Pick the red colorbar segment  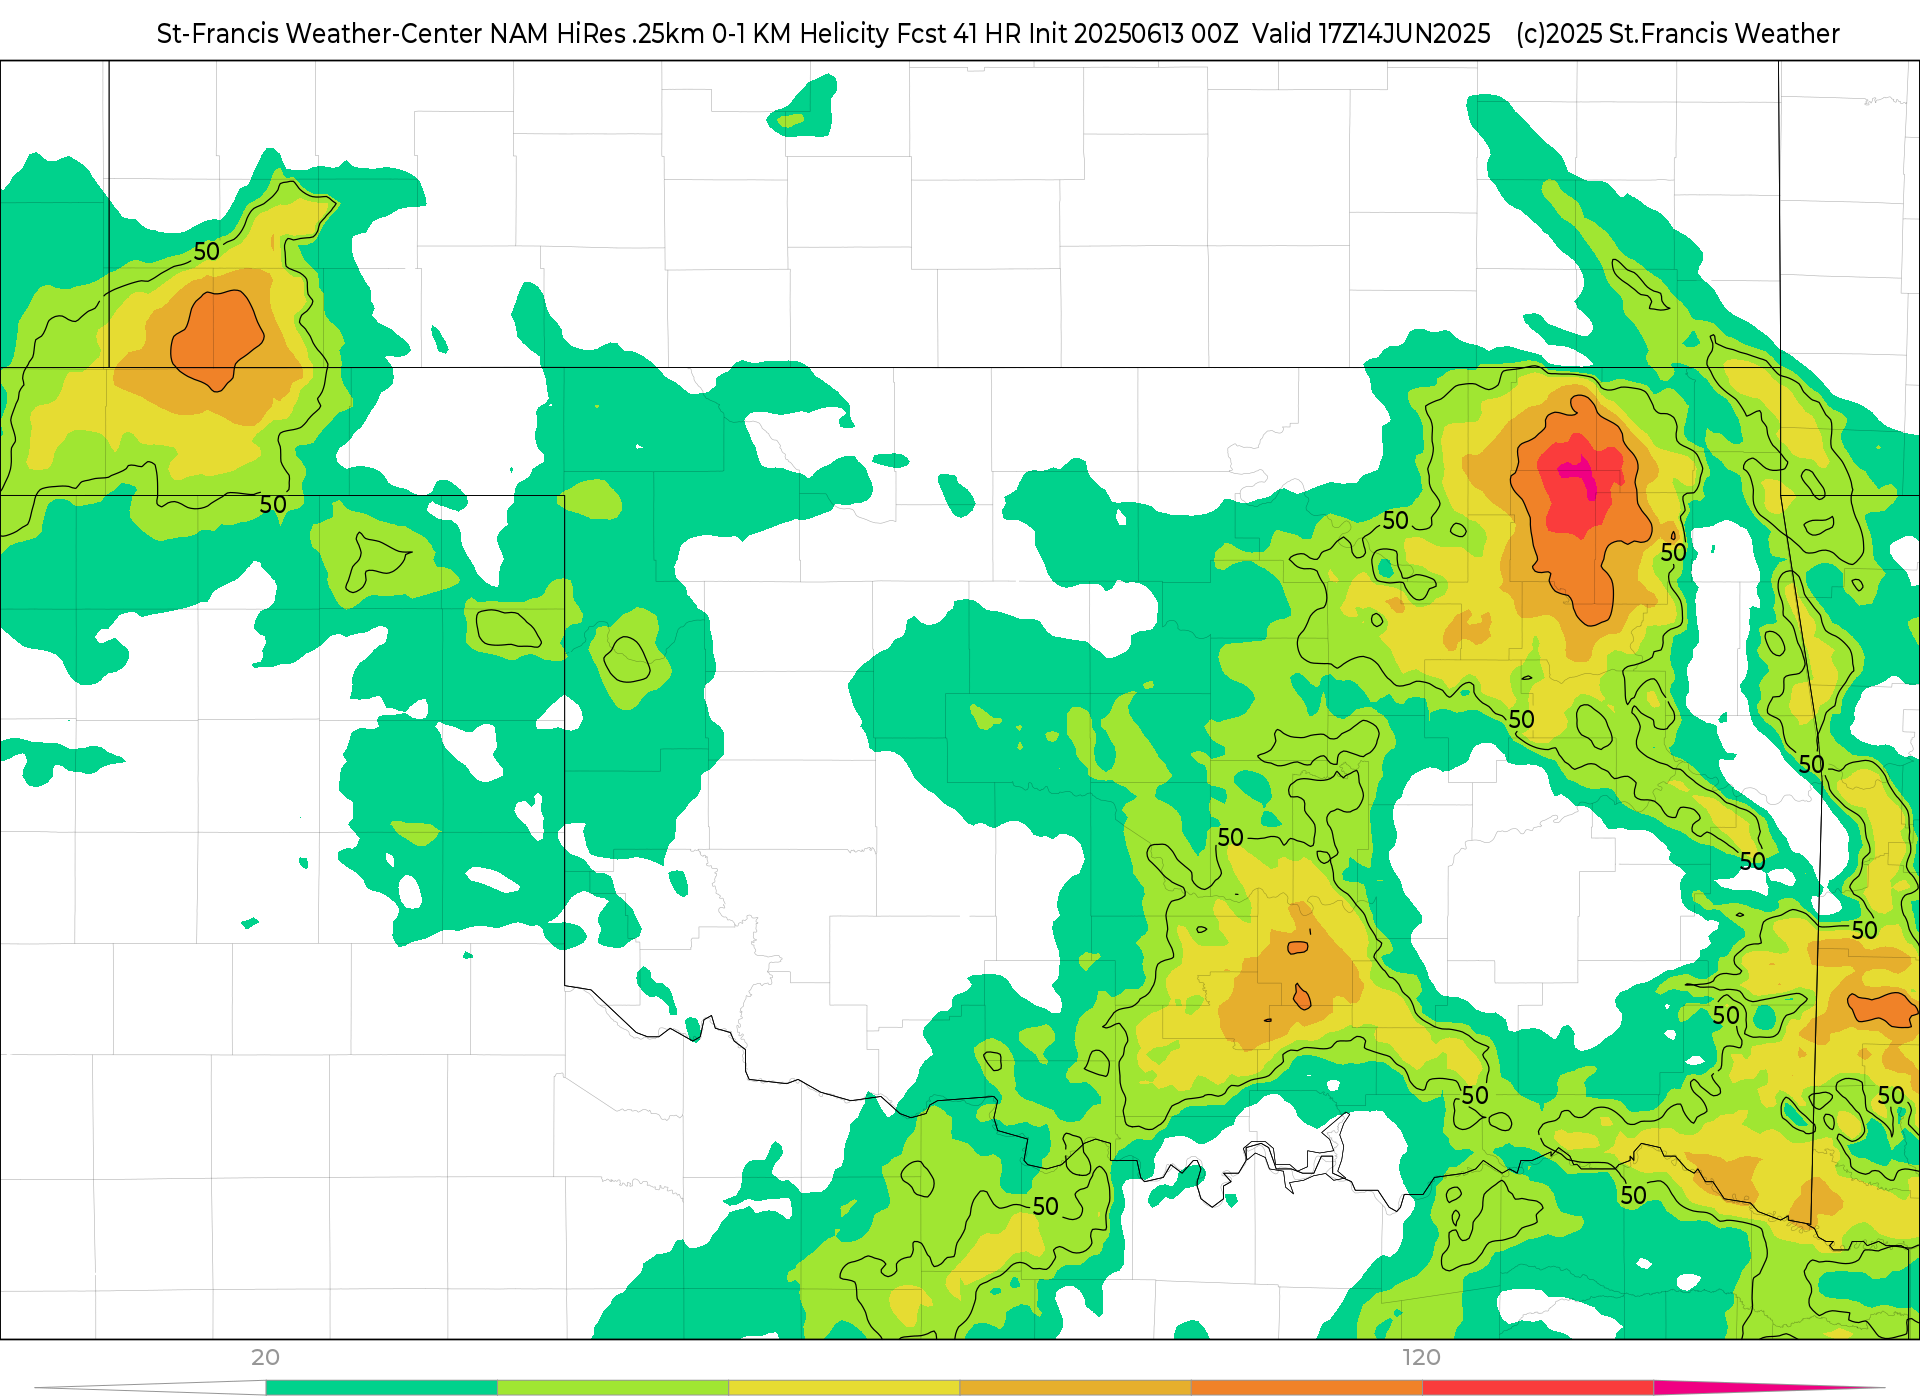coord(1537,1388)
